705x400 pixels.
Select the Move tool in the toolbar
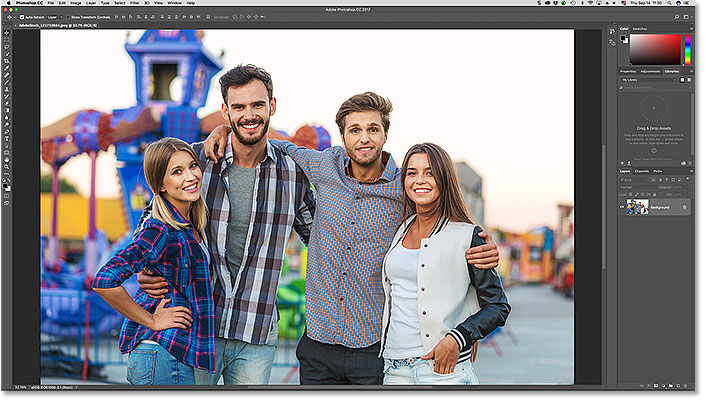coord(6,33)
